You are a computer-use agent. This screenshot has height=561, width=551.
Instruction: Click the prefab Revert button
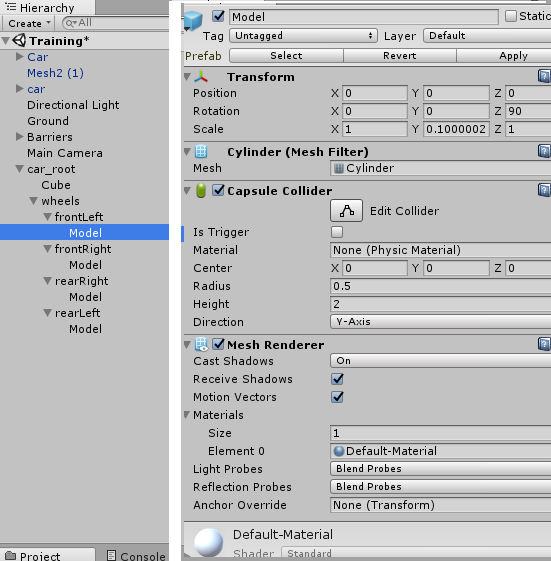(x=400, y=56)
